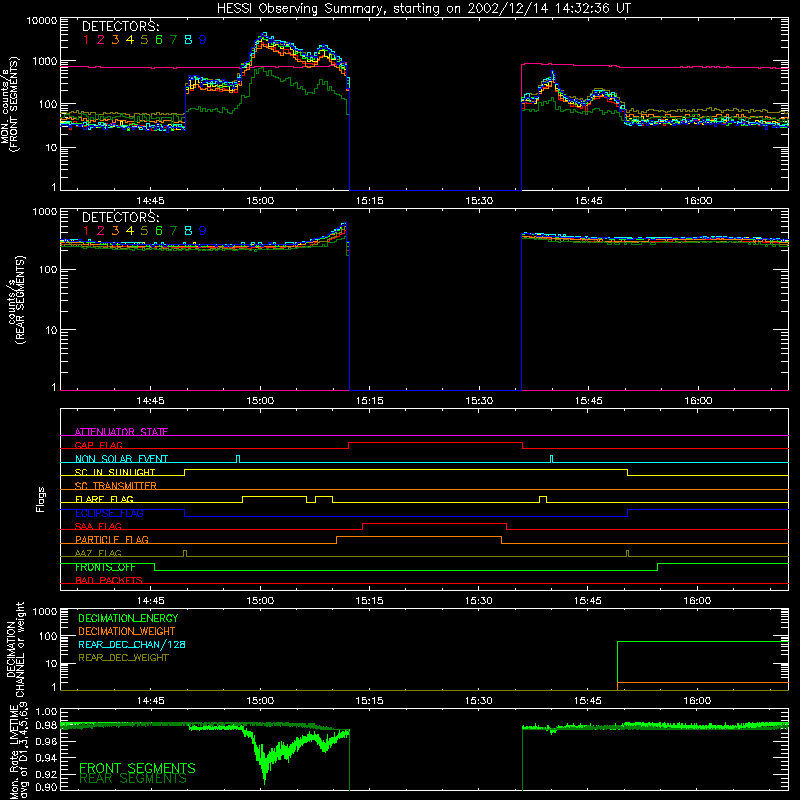Click the REAR_DEC_CHAN/128 legend entry

132,644
